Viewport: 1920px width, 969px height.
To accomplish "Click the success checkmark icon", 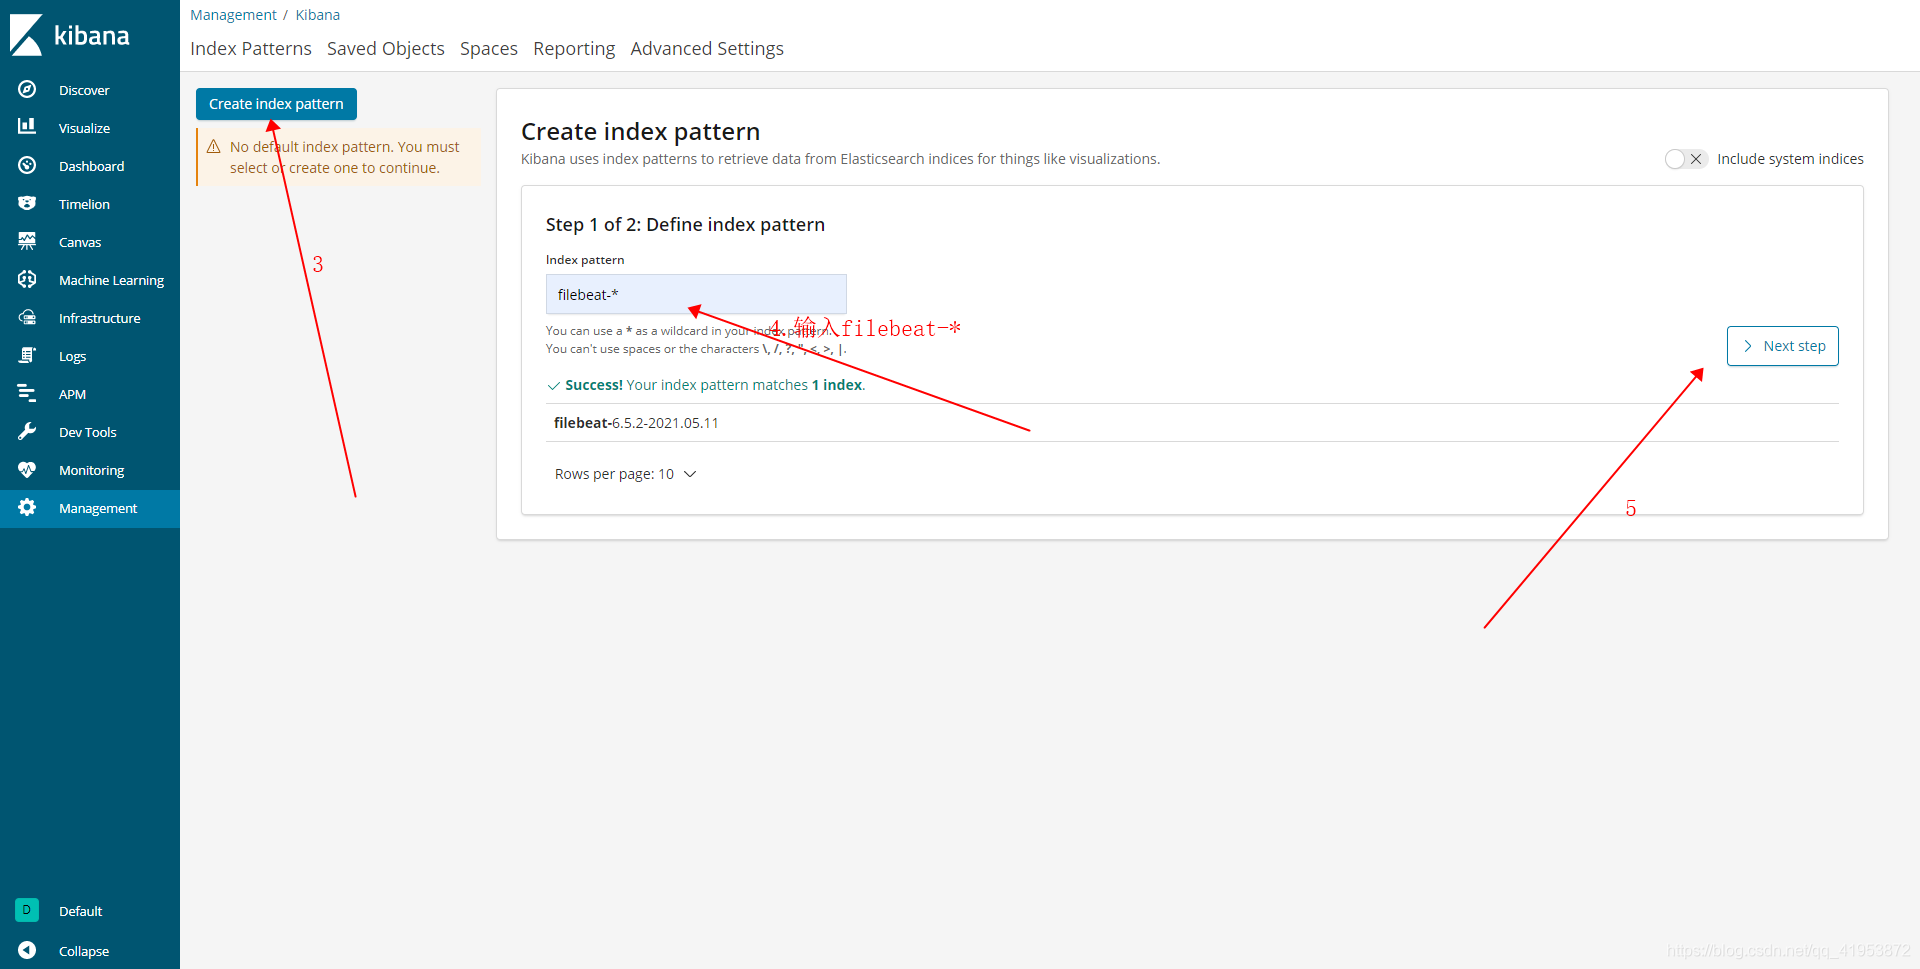I will [553, 386].
